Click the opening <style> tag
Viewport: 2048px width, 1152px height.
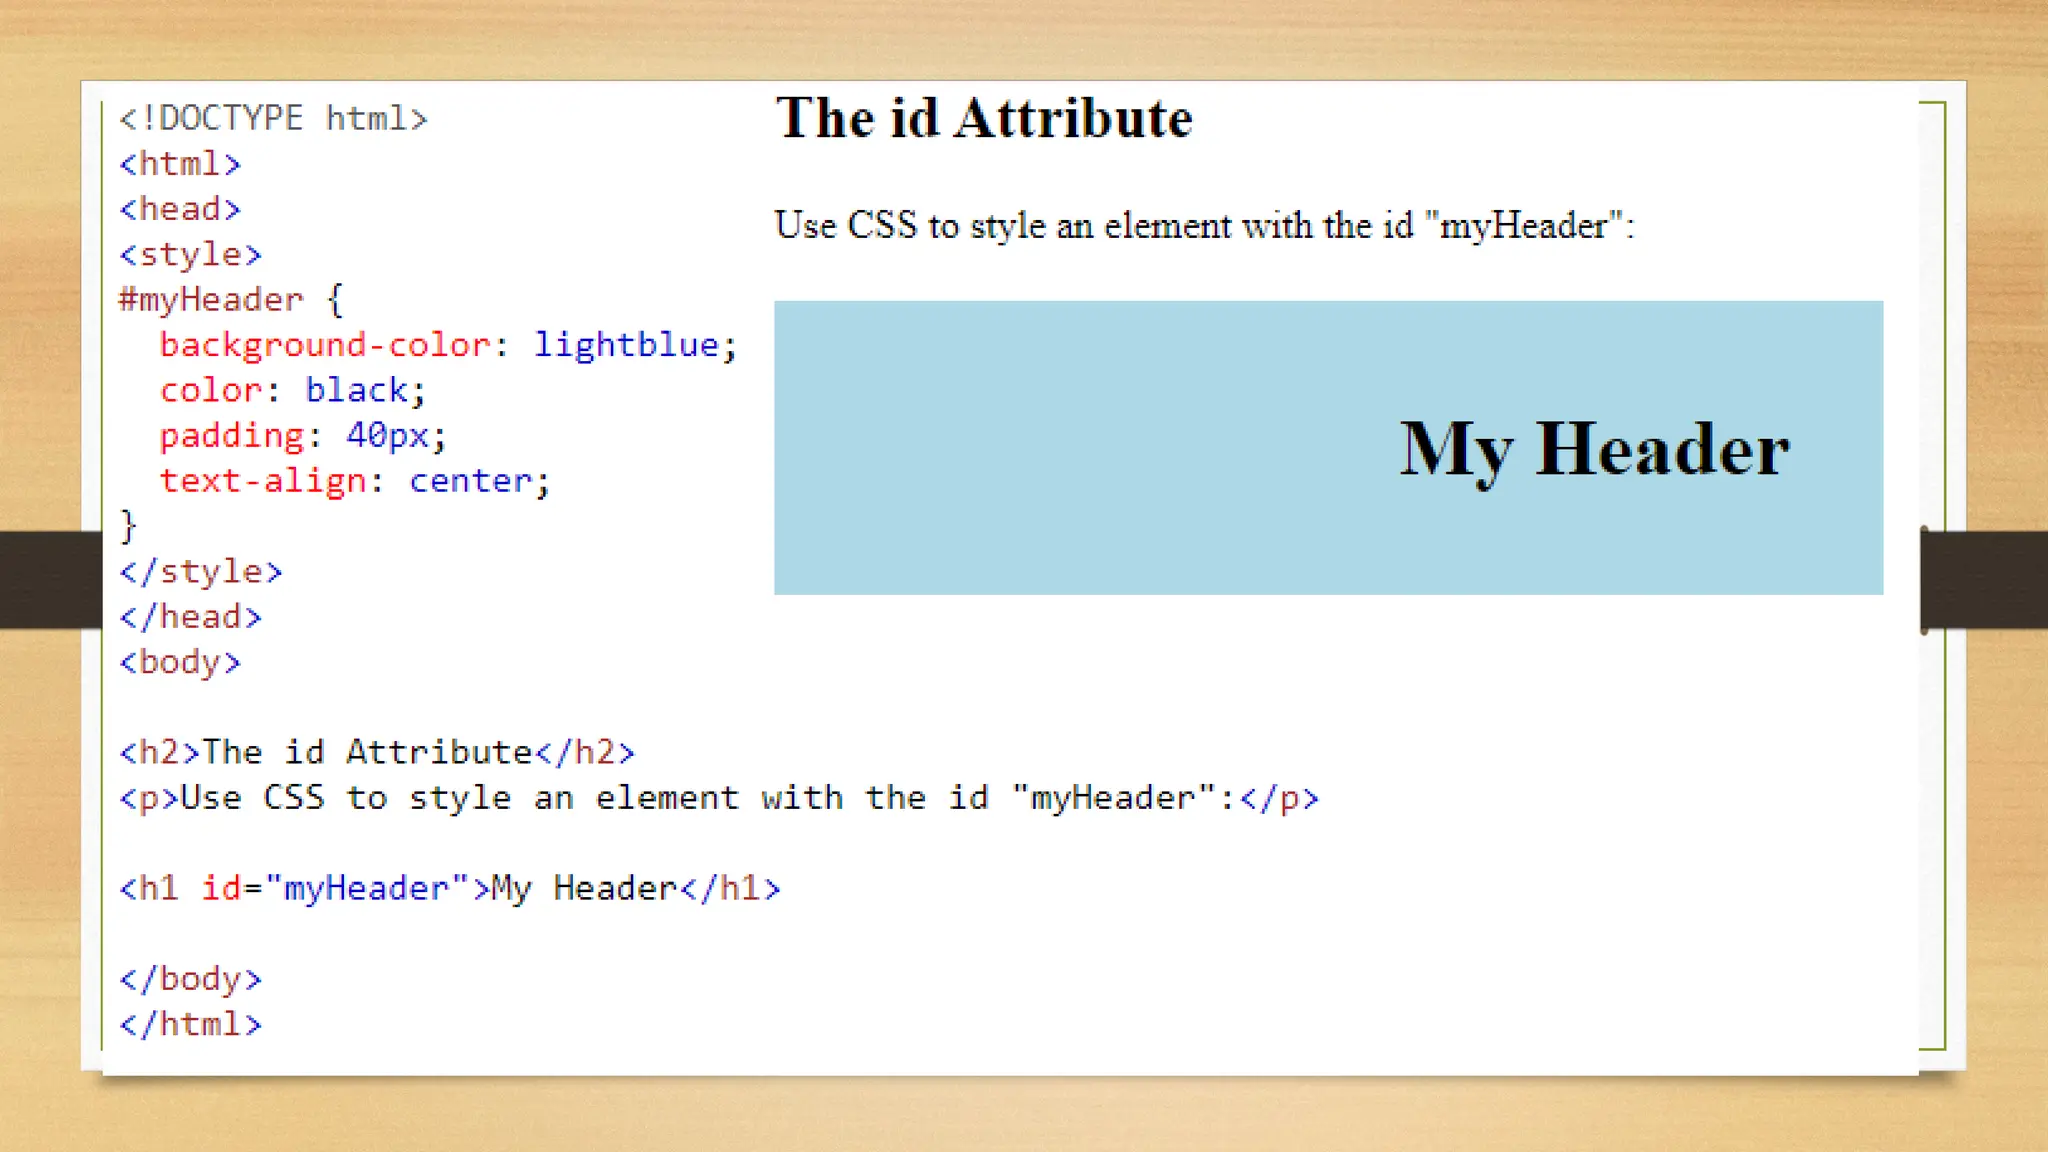(190, 254)
